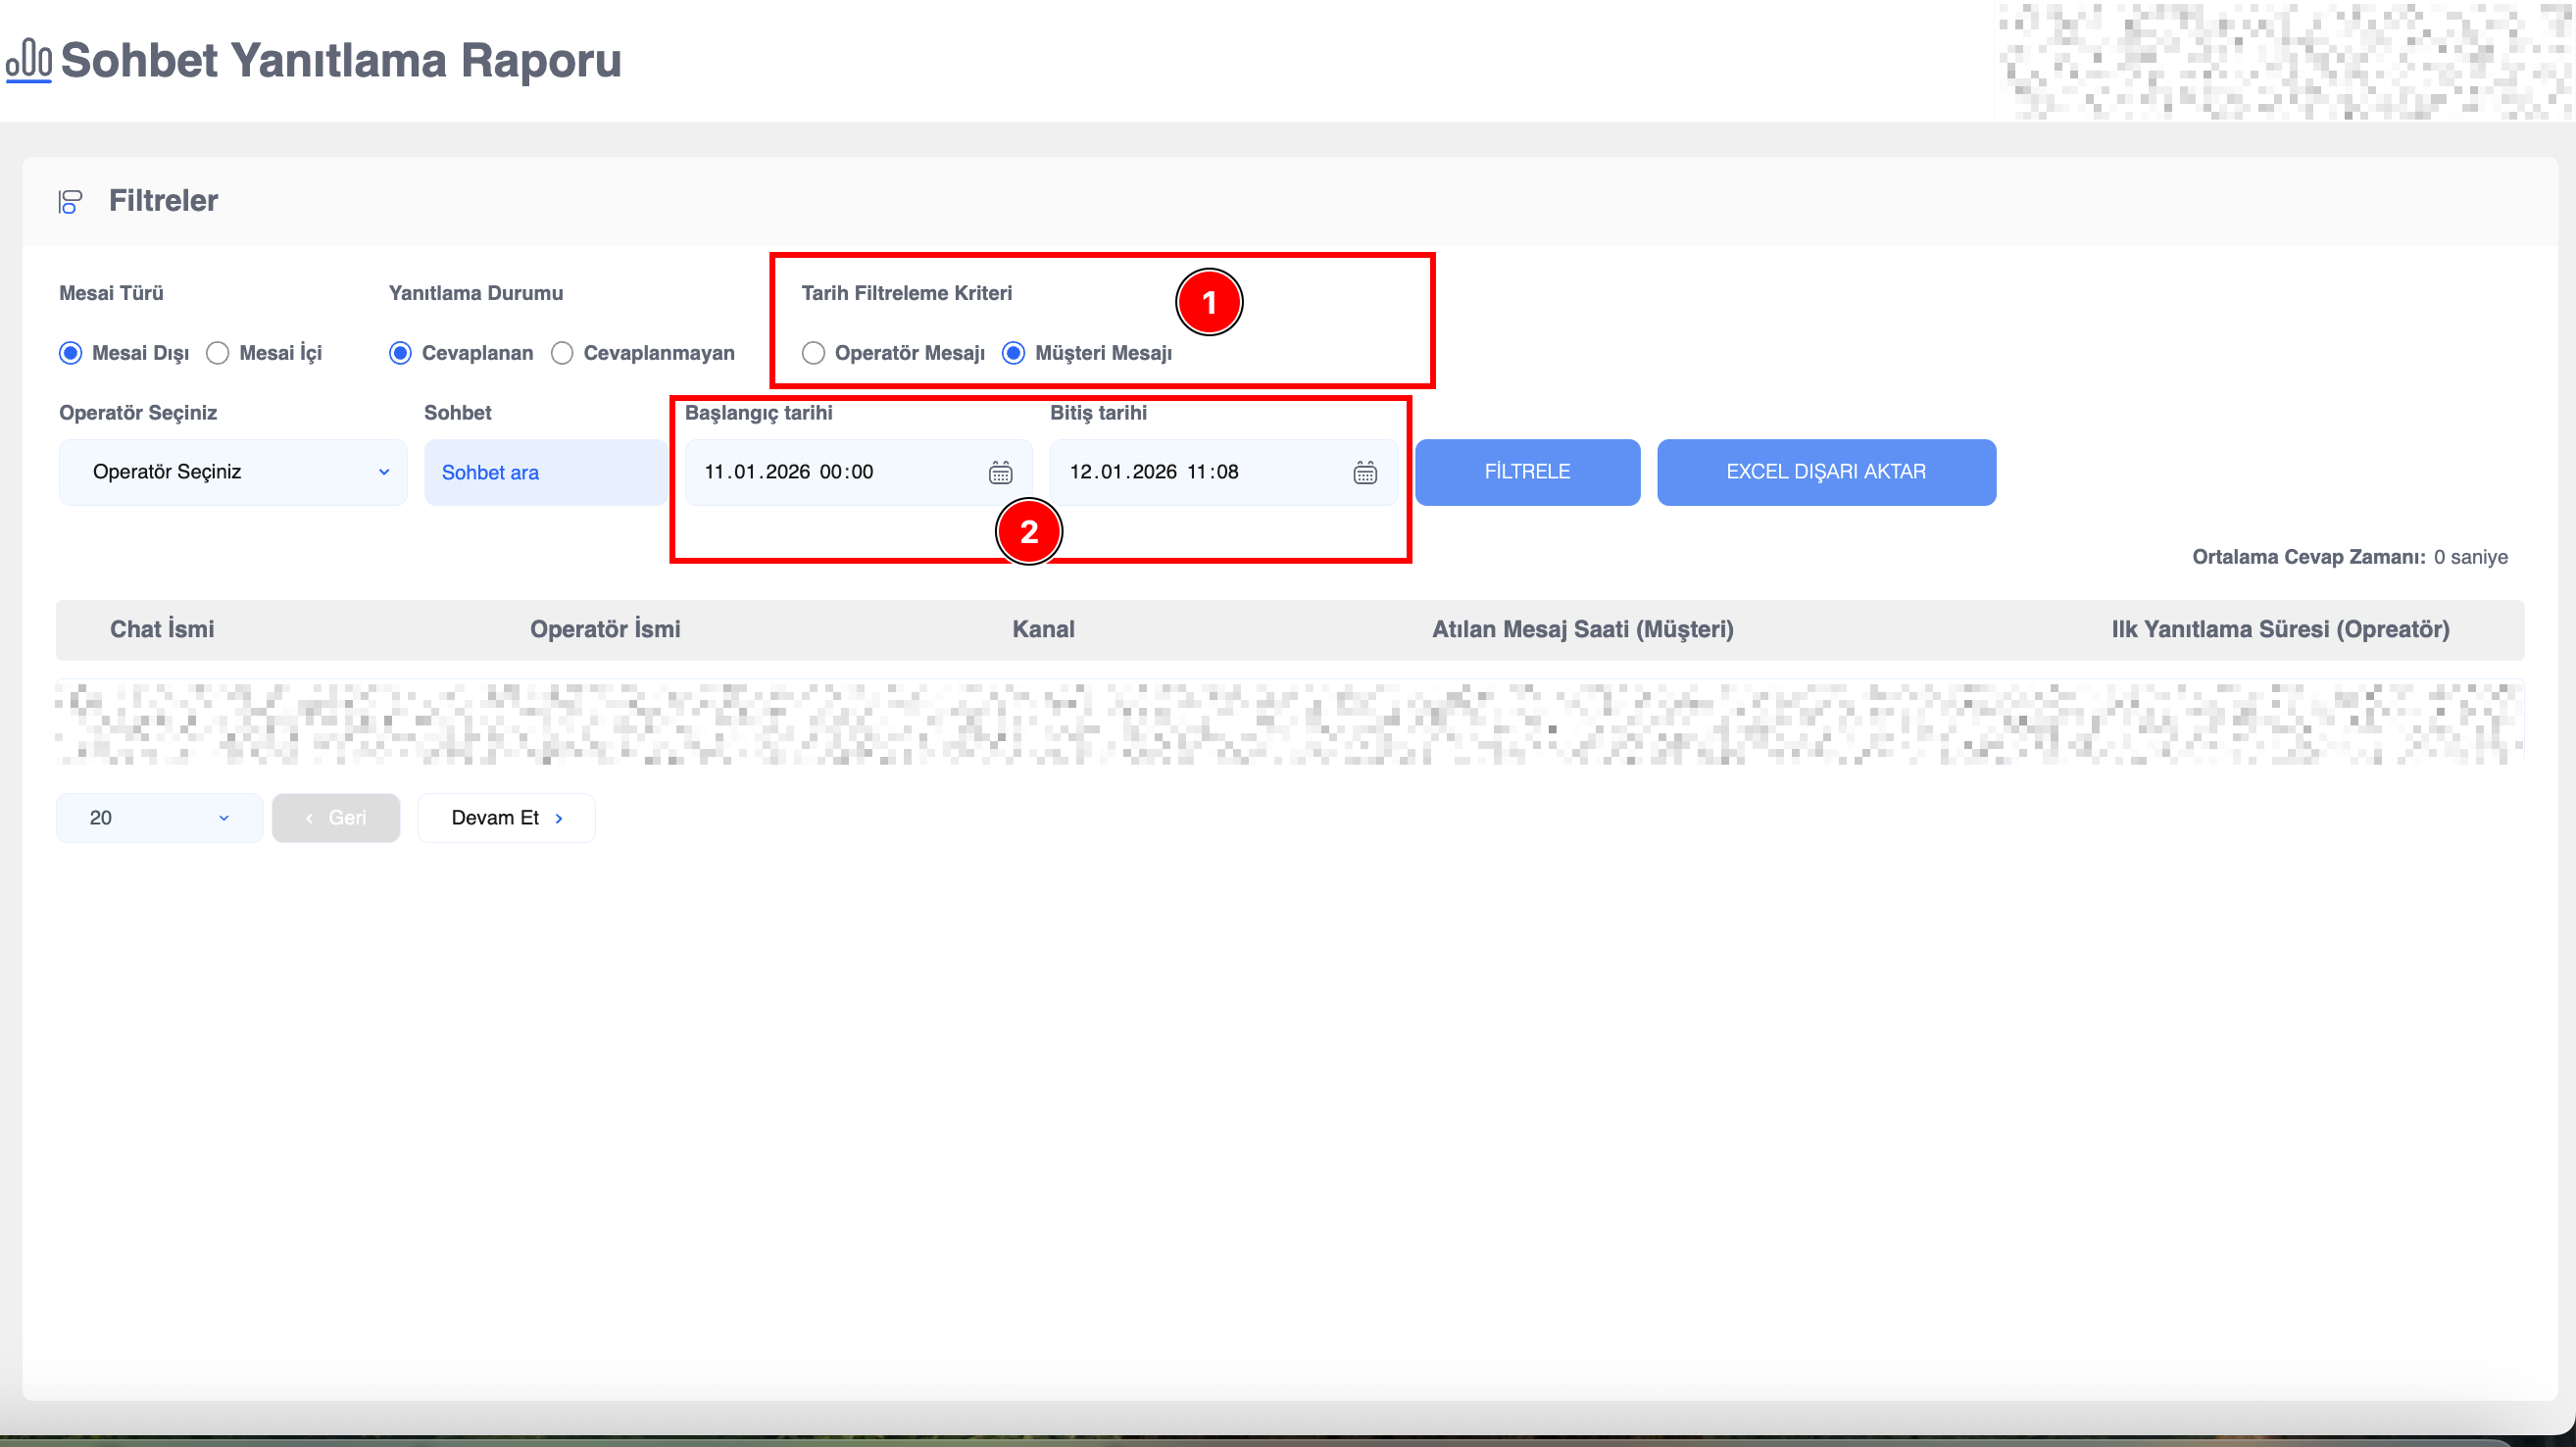Open calendar picker for Bitiş tarihi

(x=1365, y=472)
